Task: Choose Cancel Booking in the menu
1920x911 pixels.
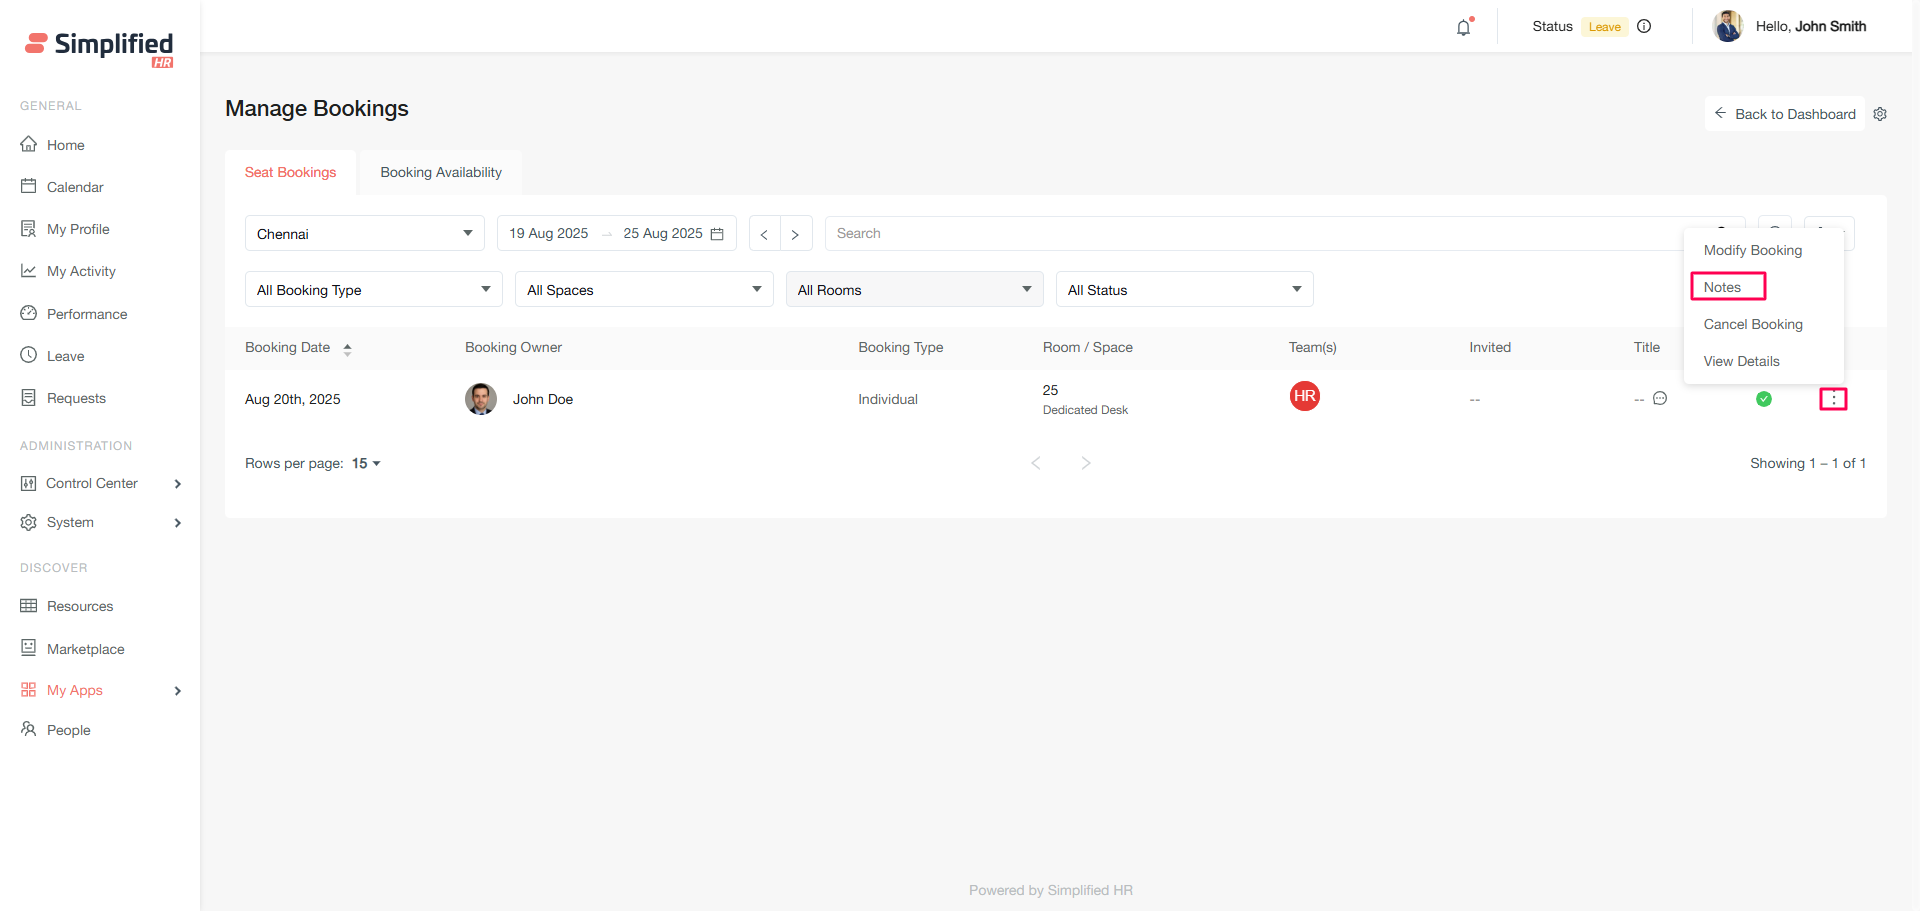Action: [x=1753, y=324]
